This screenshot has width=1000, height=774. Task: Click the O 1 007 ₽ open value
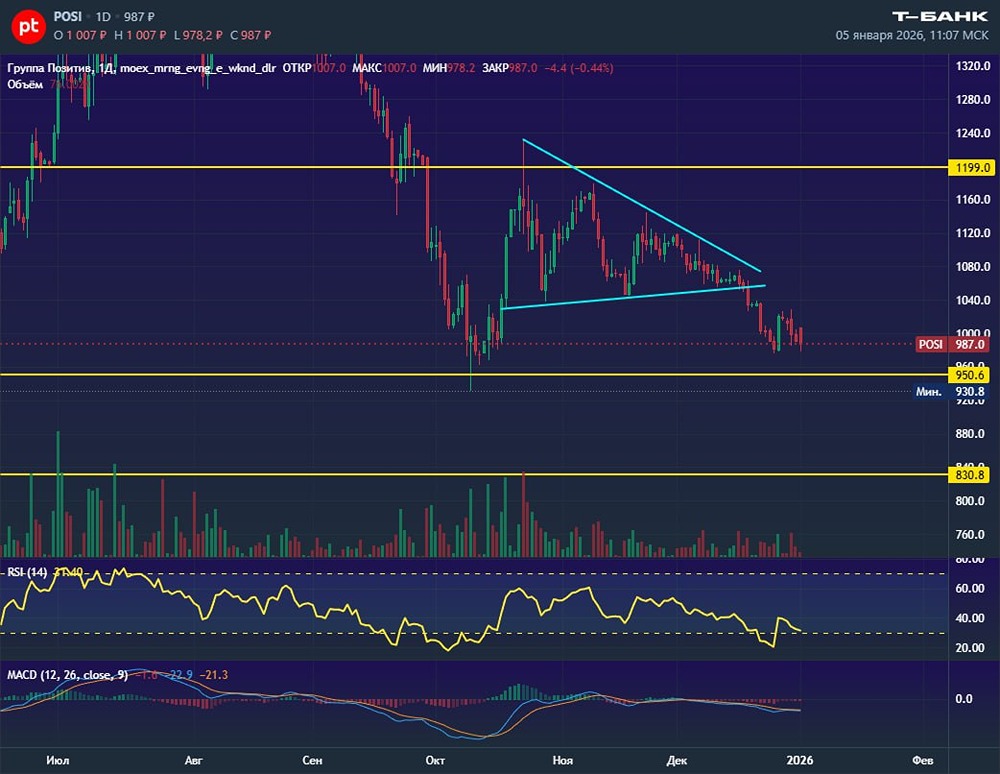tap(80, 35)
